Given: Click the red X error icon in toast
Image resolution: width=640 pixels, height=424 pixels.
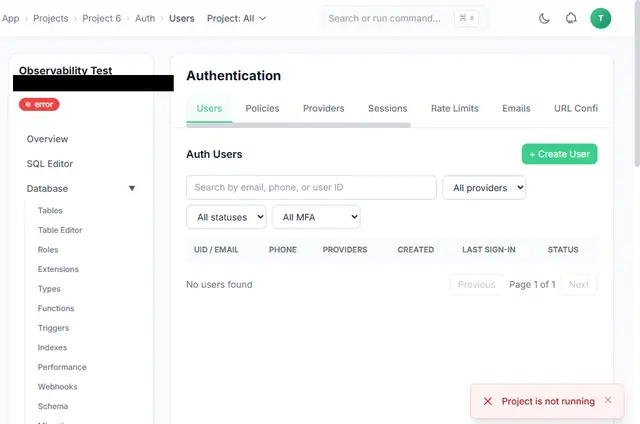Looking at the screenshot, I should coord(487,401).
